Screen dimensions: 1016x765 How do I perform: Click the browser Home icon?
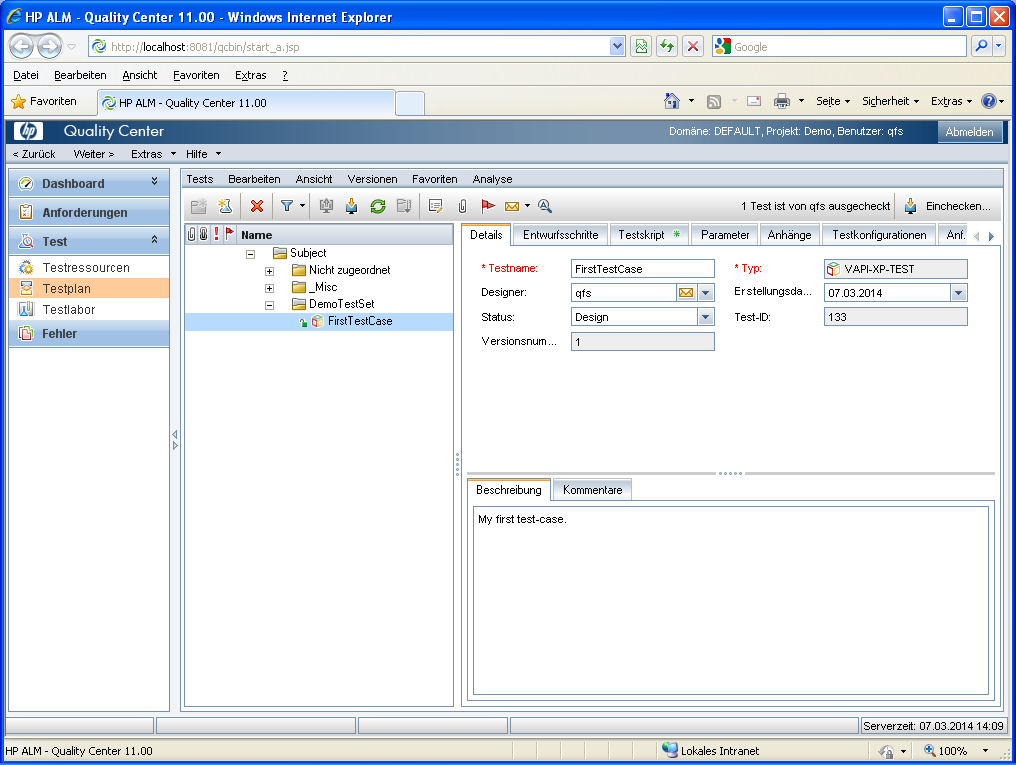click(x=672, y=101)
